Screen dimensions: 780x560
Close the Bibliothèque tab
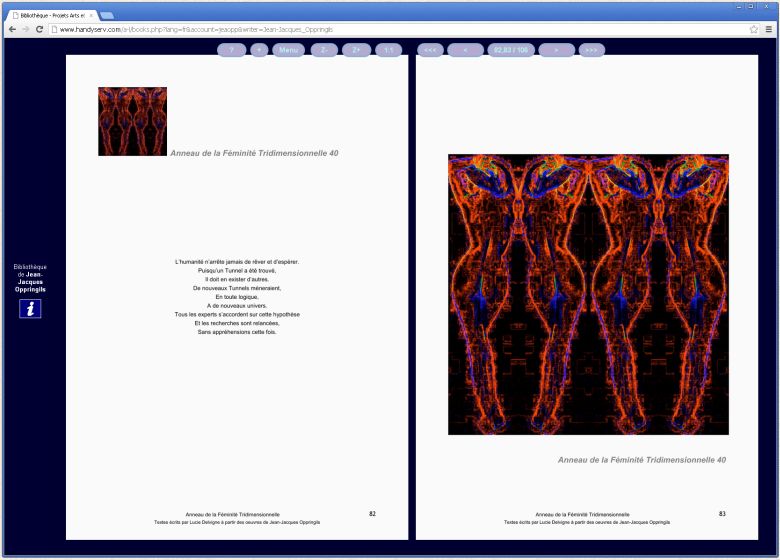(91, 15)
